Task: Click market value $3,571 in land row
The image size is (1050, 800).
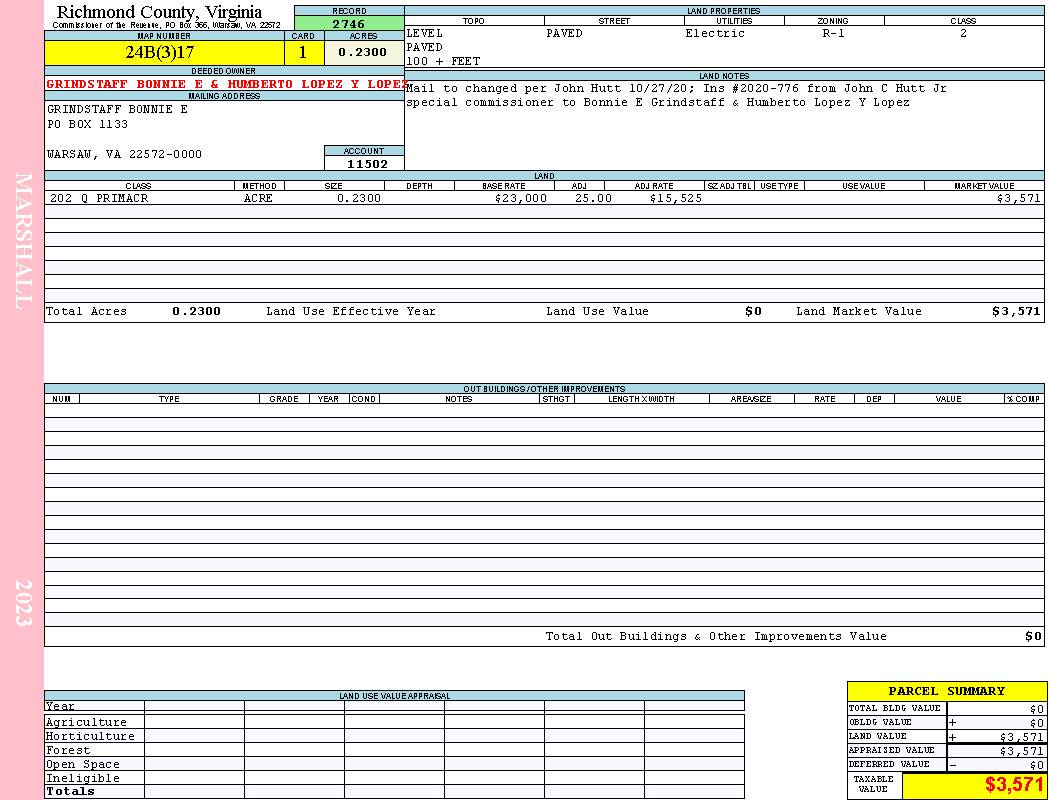Action: [x=1018, y=198]
